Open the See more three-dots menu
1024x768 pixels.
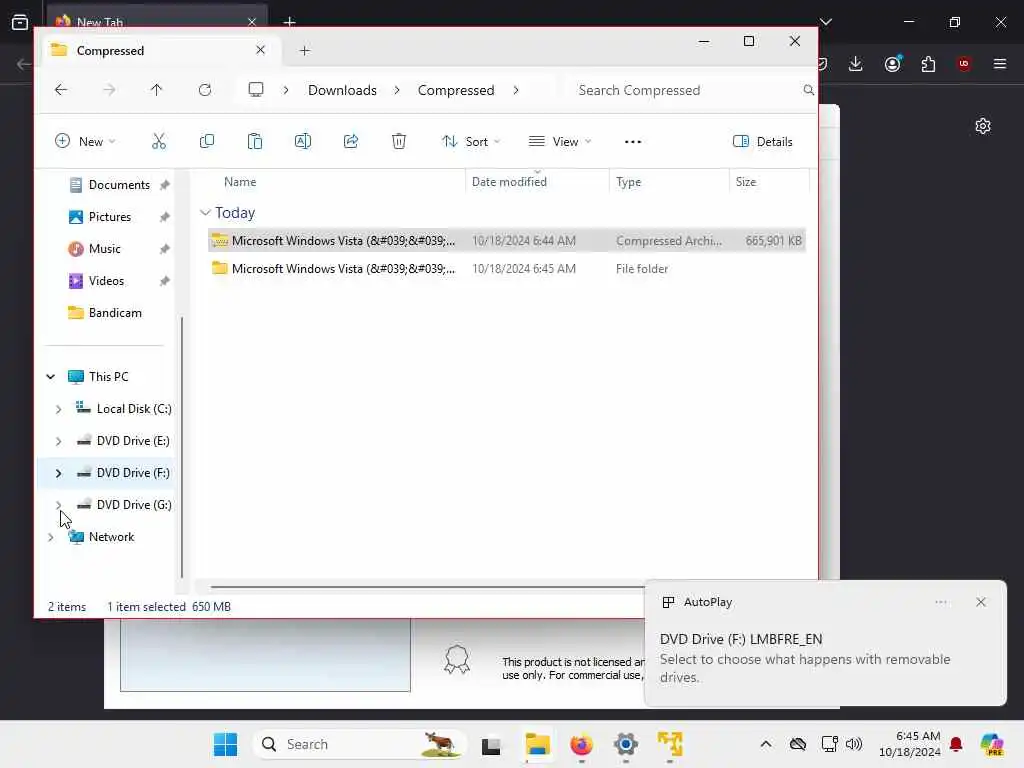[x=633, y=142]
